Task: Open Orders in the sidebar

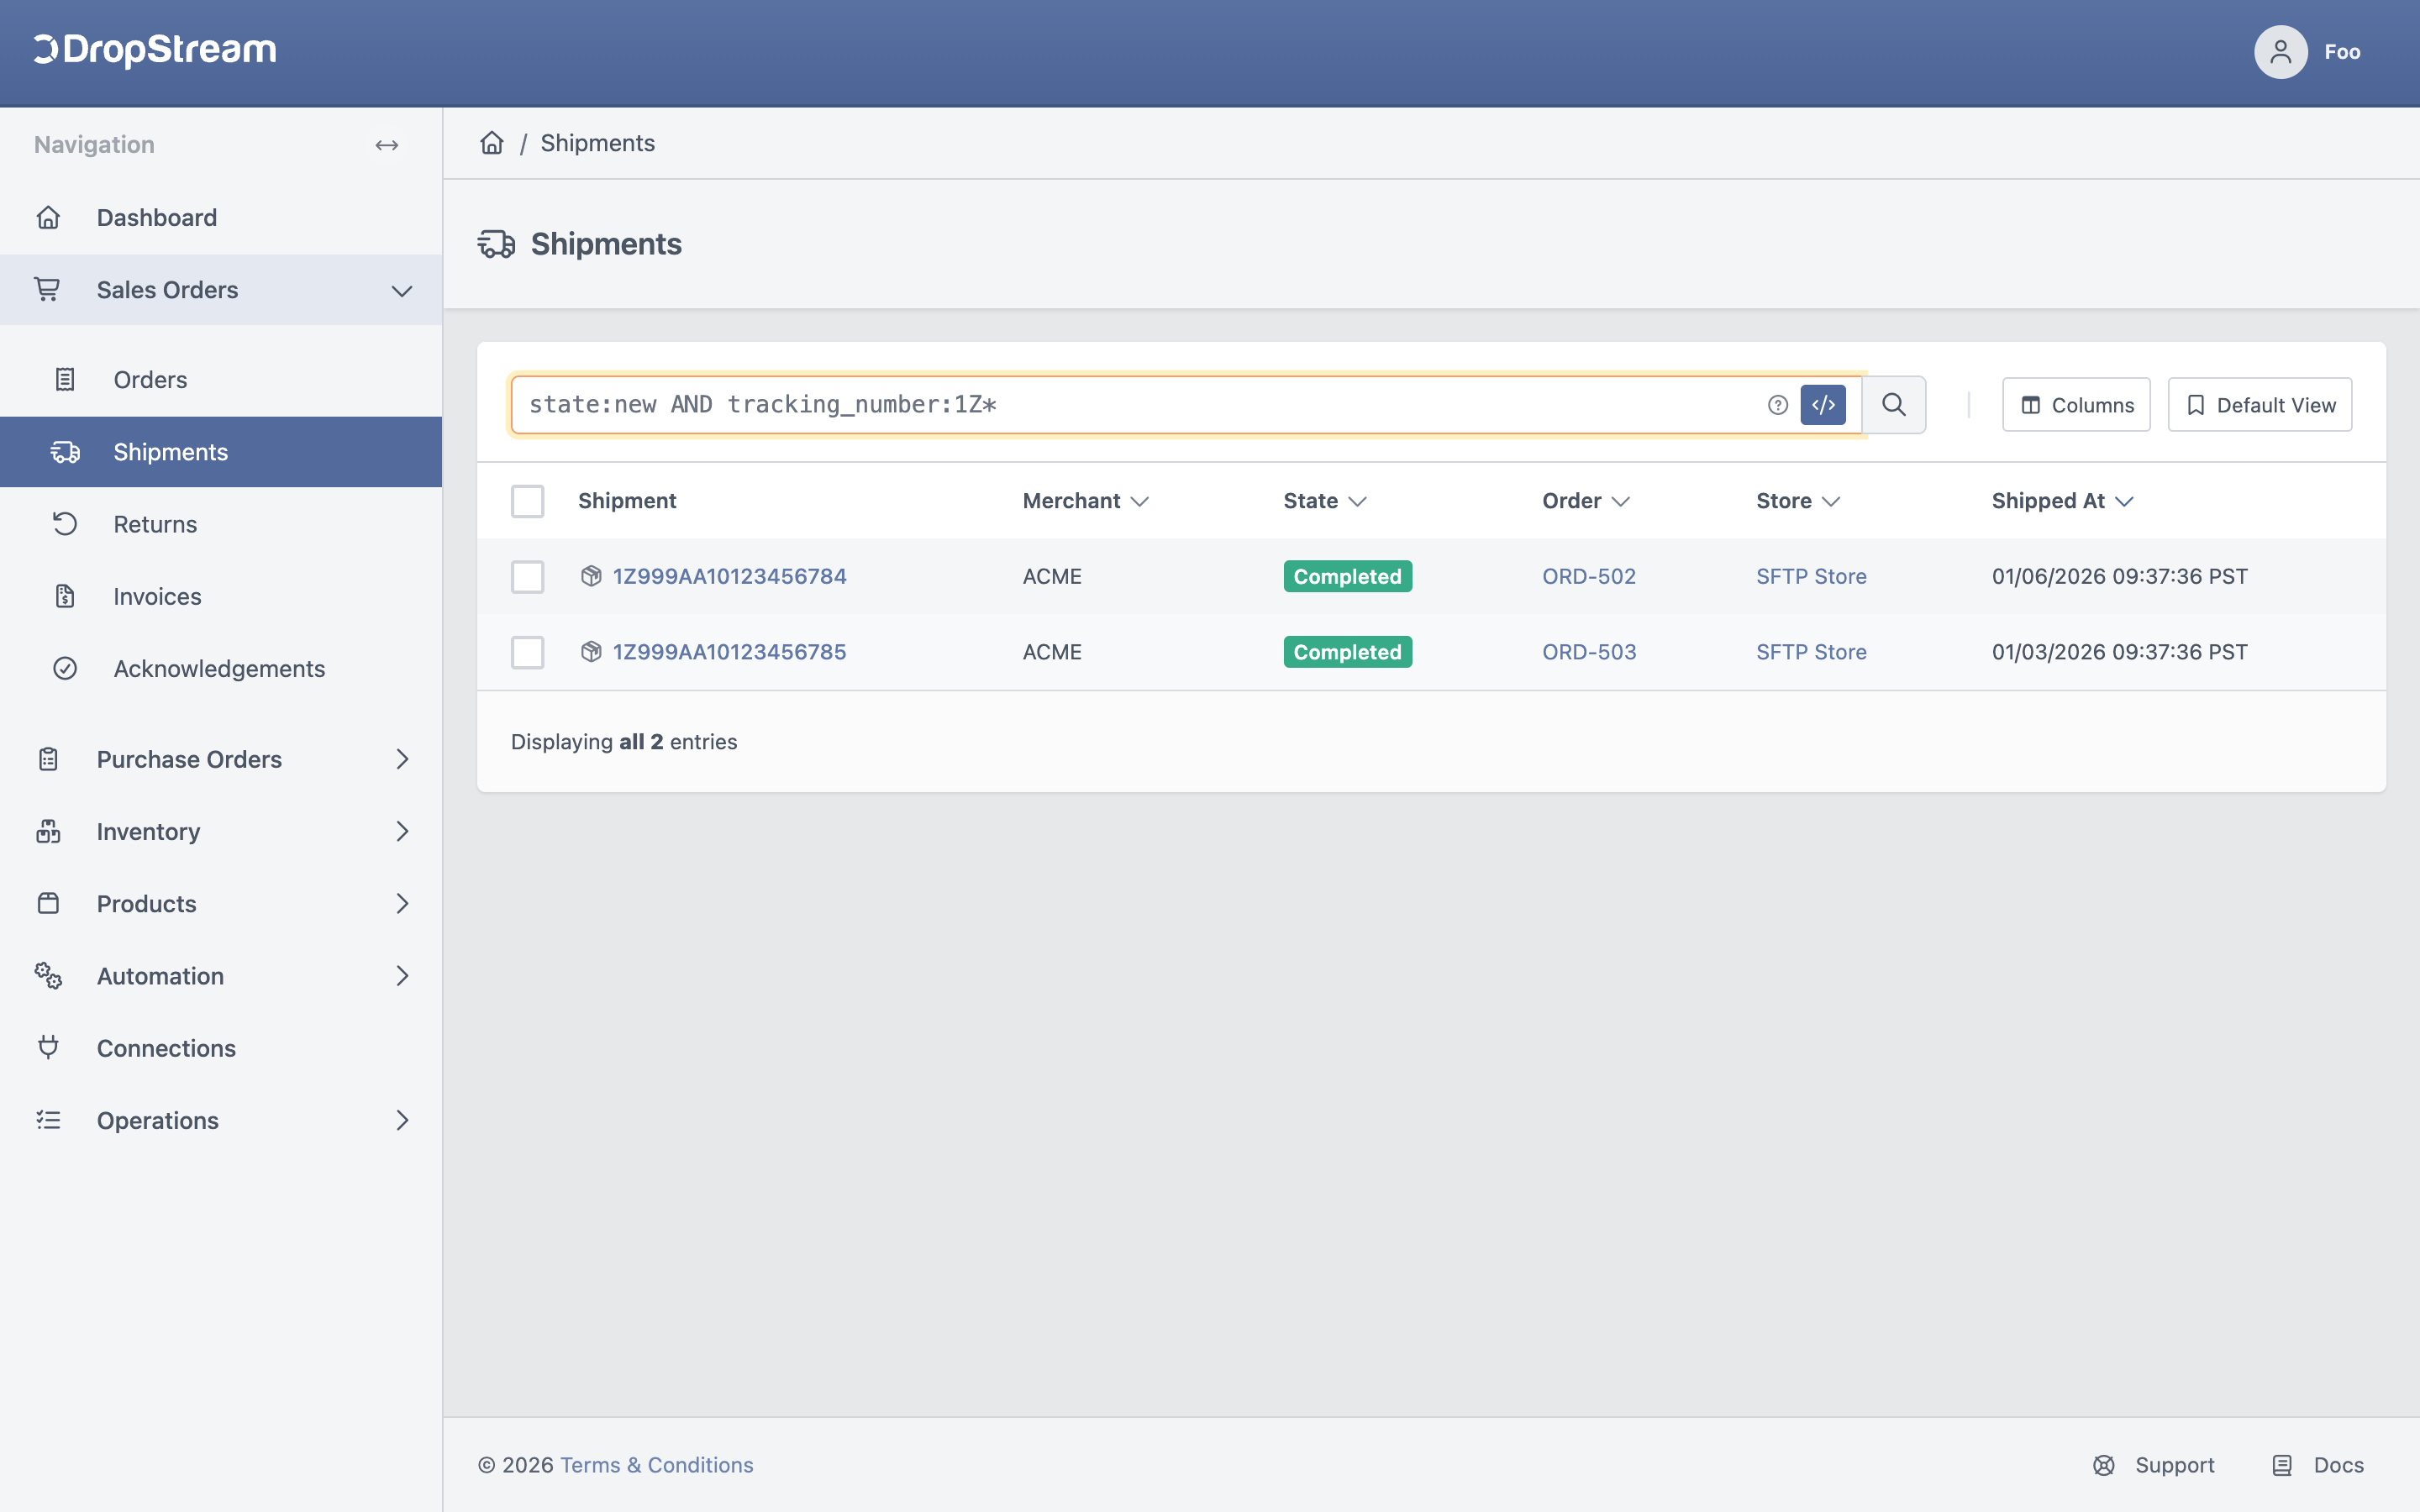Action: pyautogui.click(x=221, y=380)
